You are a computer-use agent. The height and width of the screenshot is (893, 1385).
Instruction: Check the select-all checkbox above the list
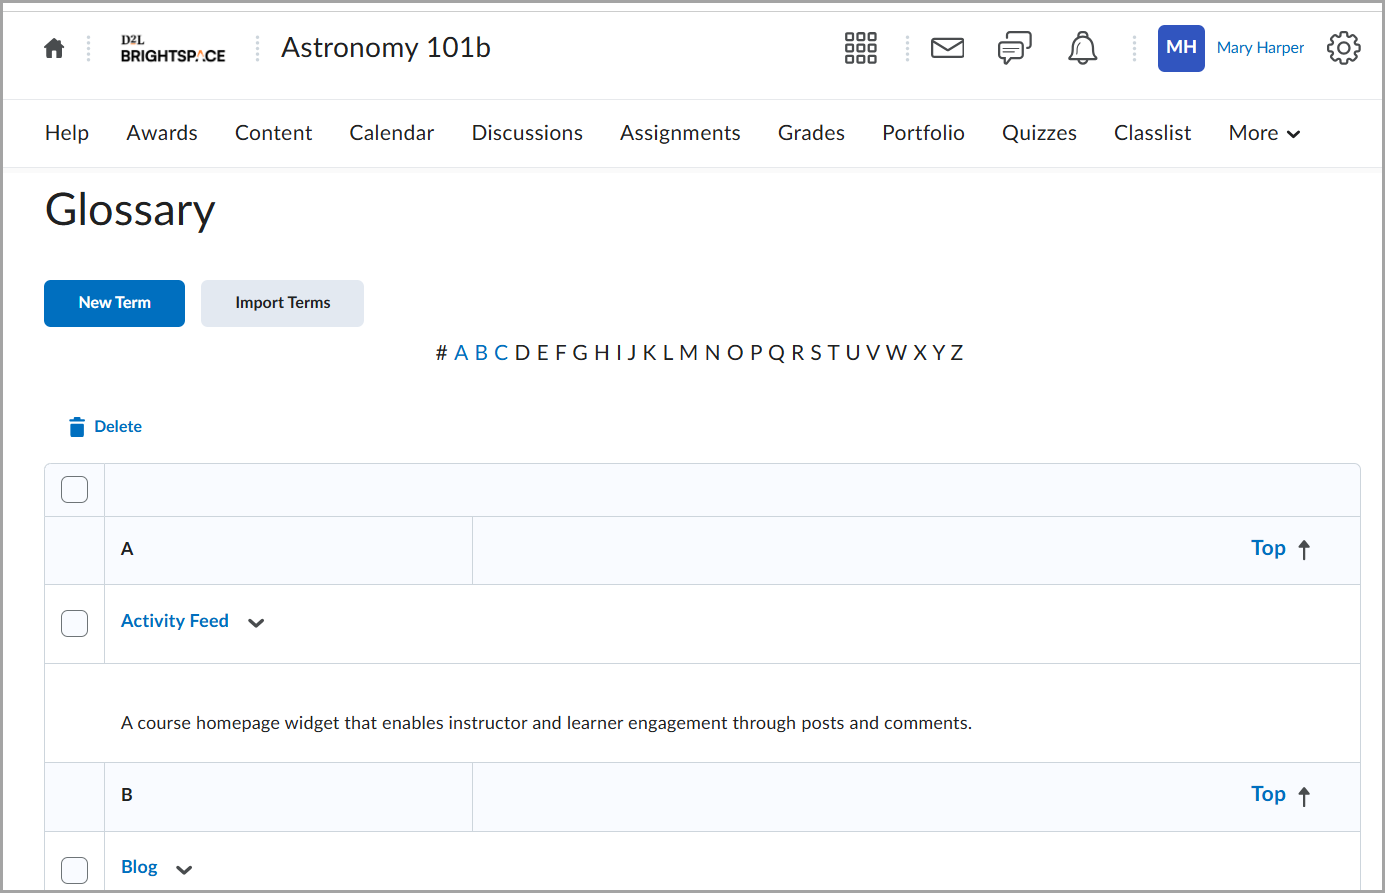click(74, 489)
